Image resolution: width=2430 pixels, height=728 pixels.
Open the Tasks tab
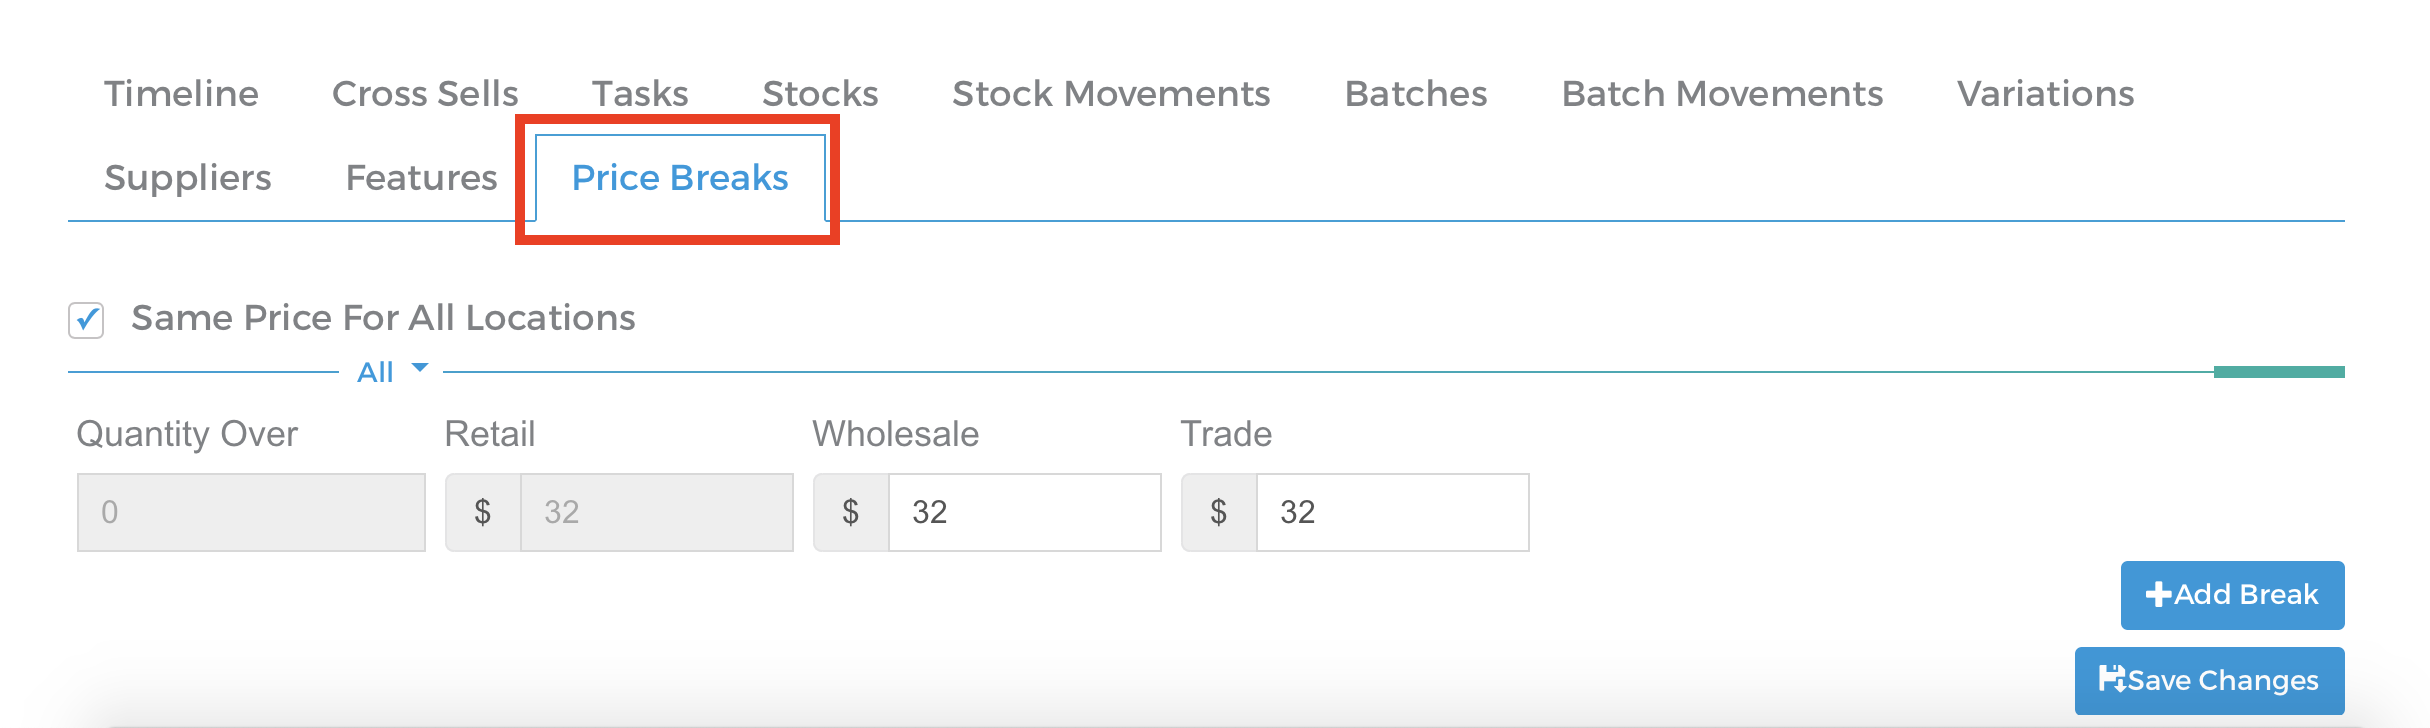tap(640, 93)
